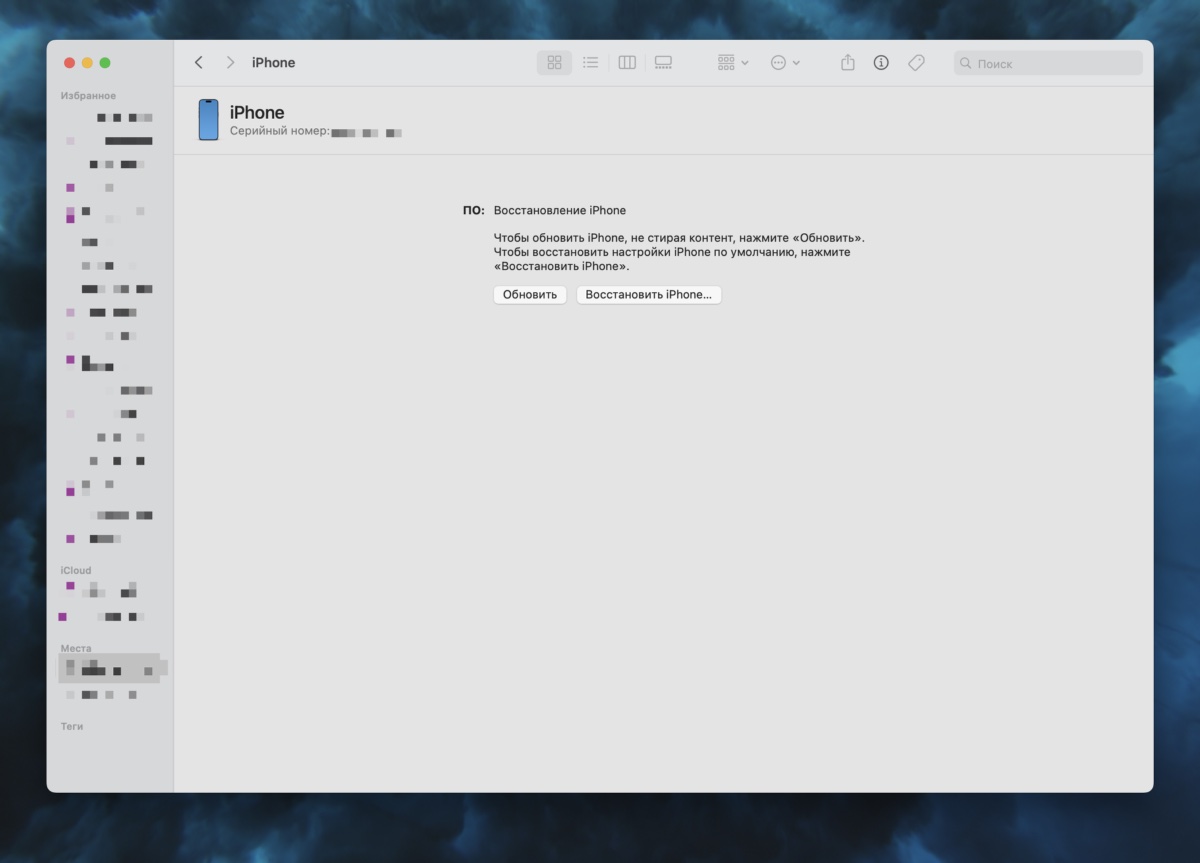Click the Серийный номер label
1200x863 pixels.
280,131
